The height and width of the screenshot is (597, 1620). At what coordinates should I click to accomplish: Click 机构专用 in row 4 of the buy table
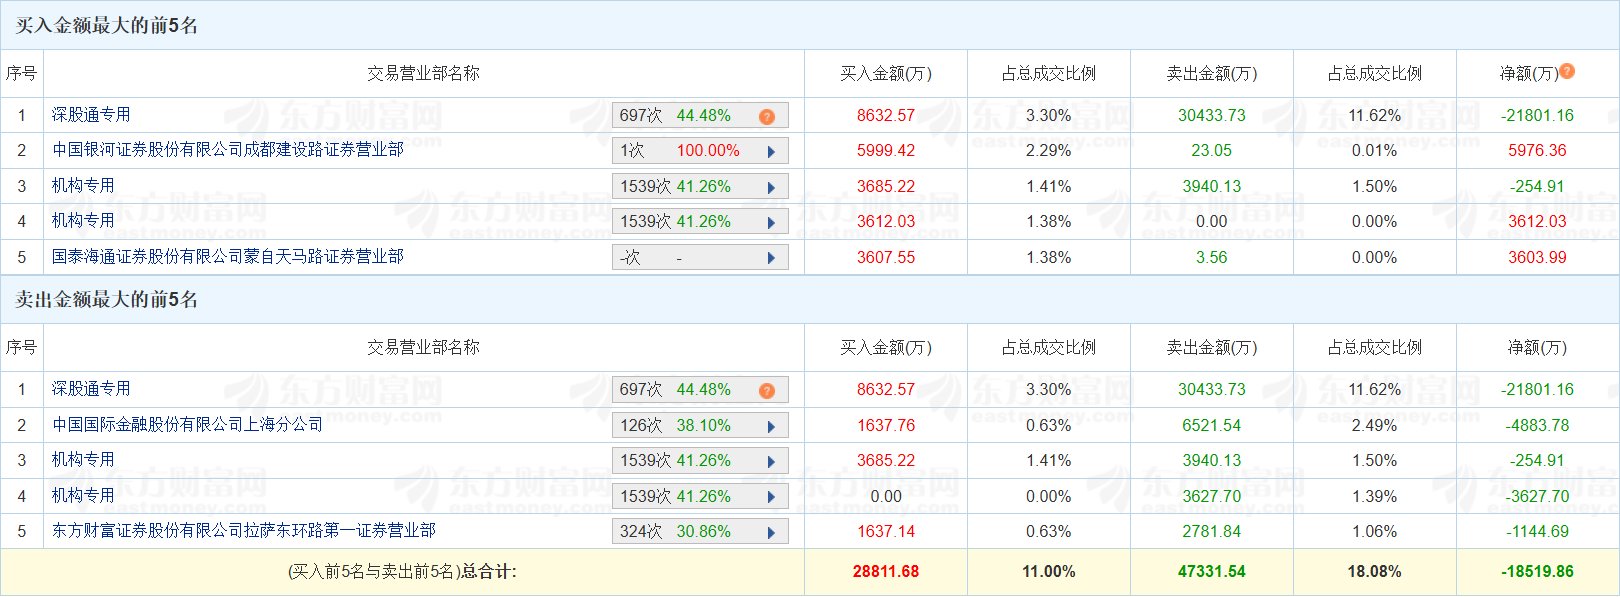[83, 221]
